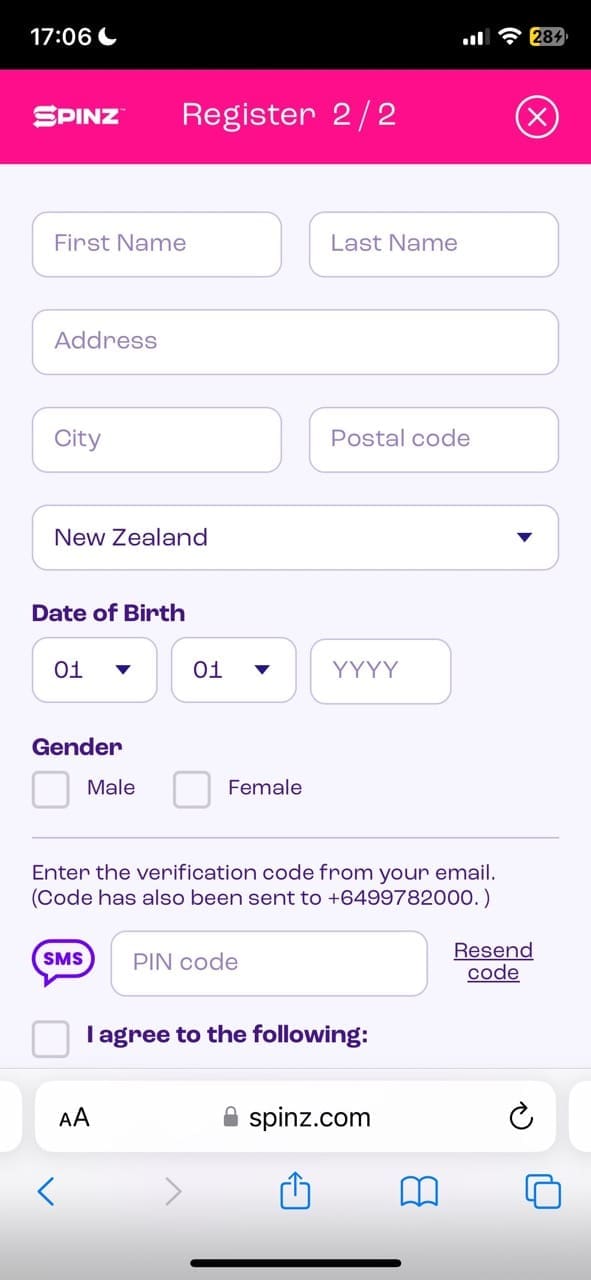
Task: Check the Female gender box
Action: pyautogui.click(x=192, y=788)
